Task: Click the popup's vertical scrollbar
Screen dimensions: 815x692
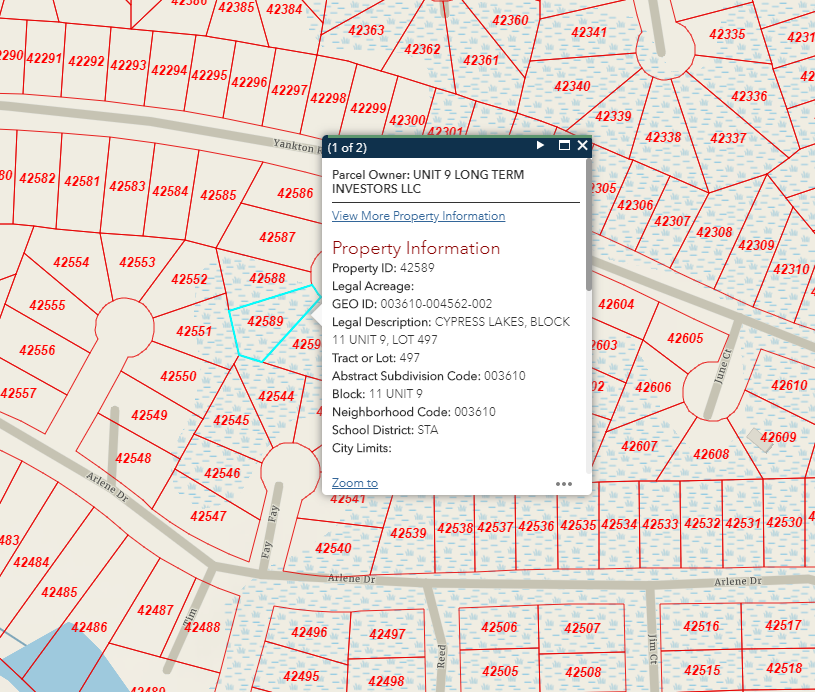Action: [x=588, y=260]
